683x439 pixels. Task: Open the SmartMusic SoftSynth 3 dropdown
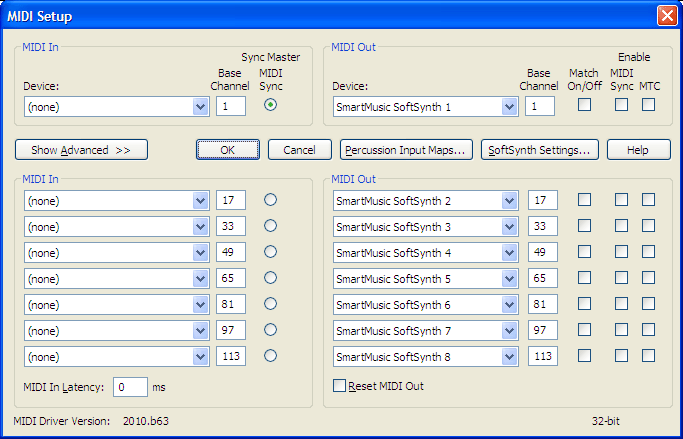tap(426, 227)
